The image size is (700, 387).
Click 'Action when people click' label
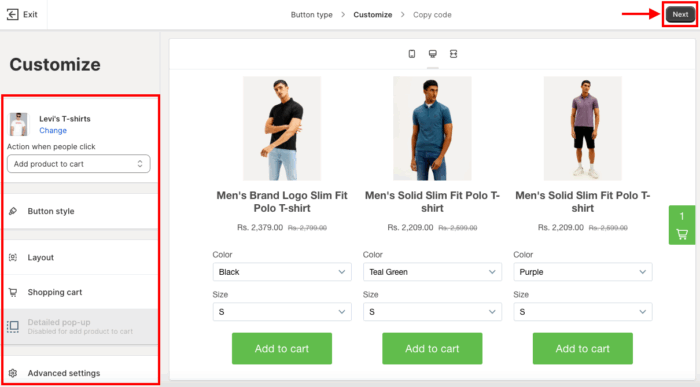[51, 146]
